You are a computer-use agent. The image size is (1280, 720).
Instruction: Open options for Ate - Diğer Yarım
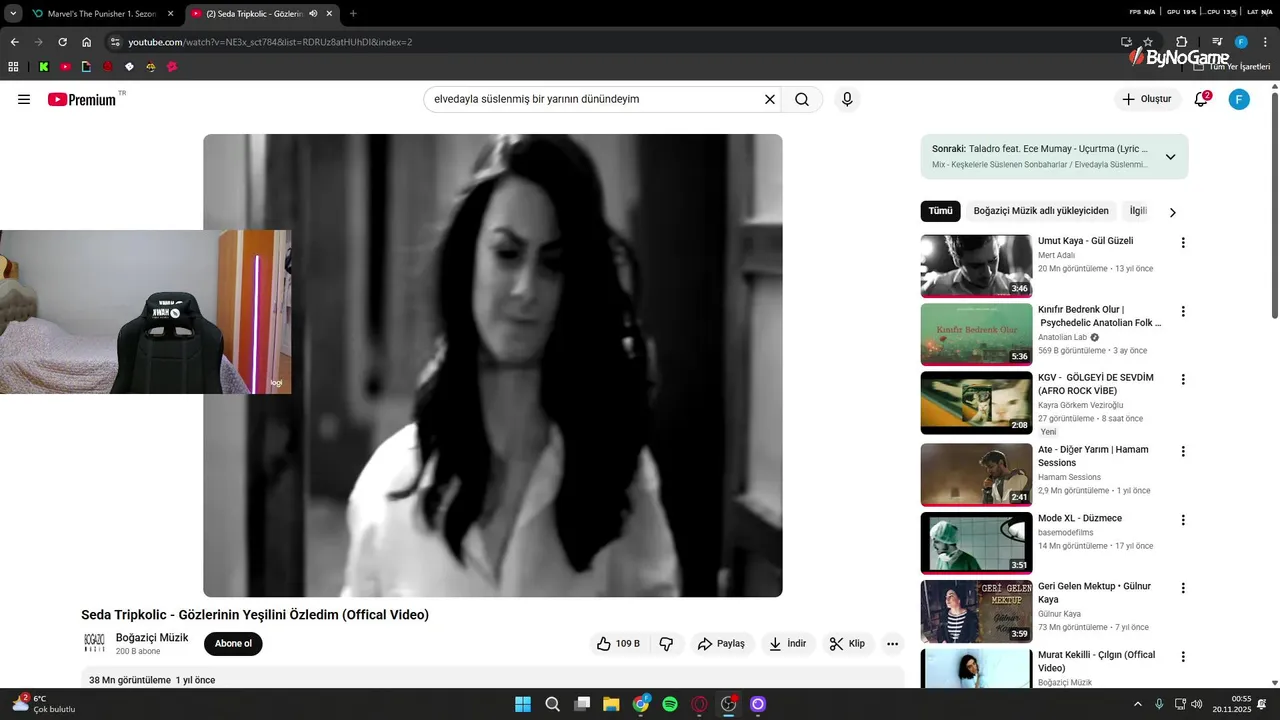click(1183, 452)
